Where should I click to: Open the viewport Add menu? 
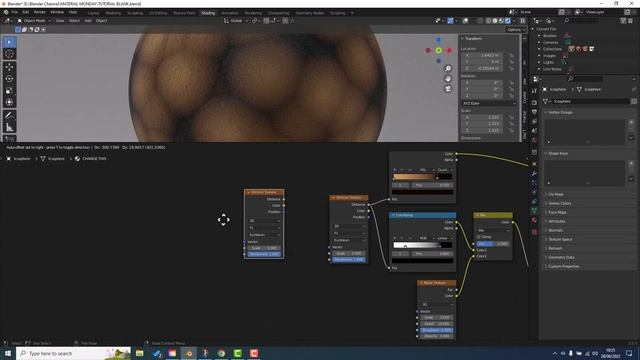88,20
